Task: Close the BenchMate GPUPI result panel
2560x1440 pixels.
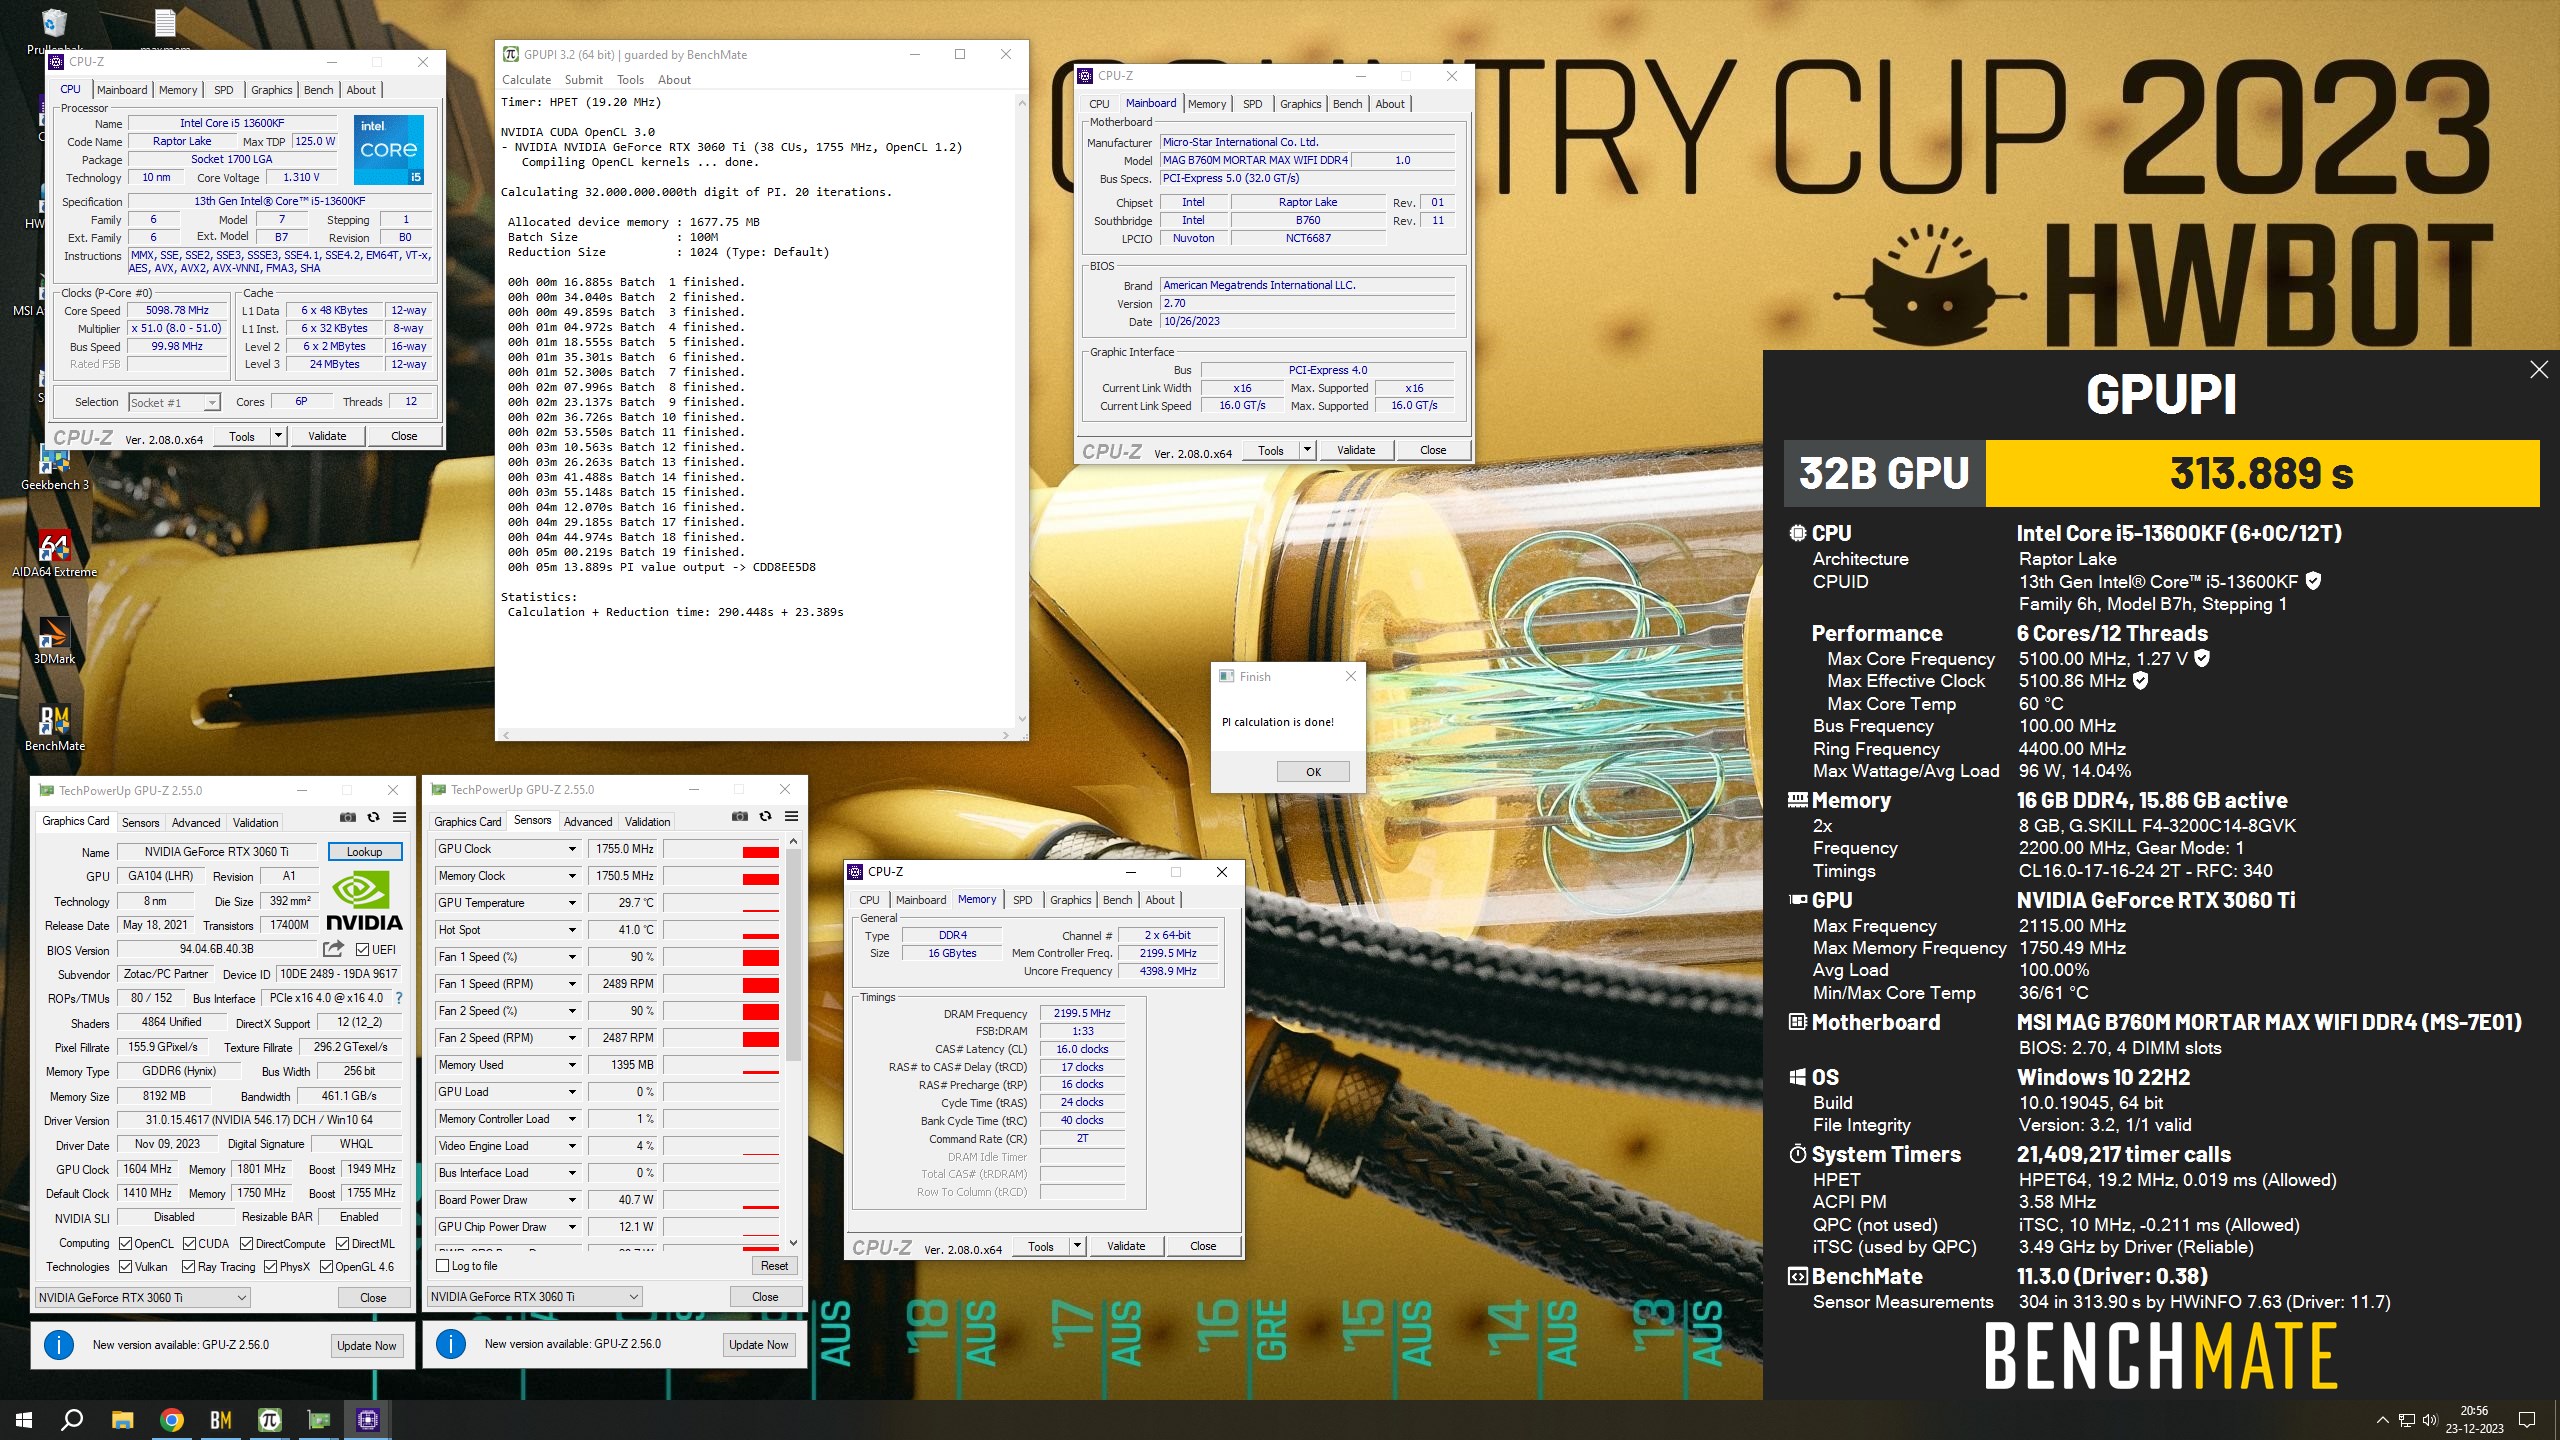Action: [x=2538, y=370]
